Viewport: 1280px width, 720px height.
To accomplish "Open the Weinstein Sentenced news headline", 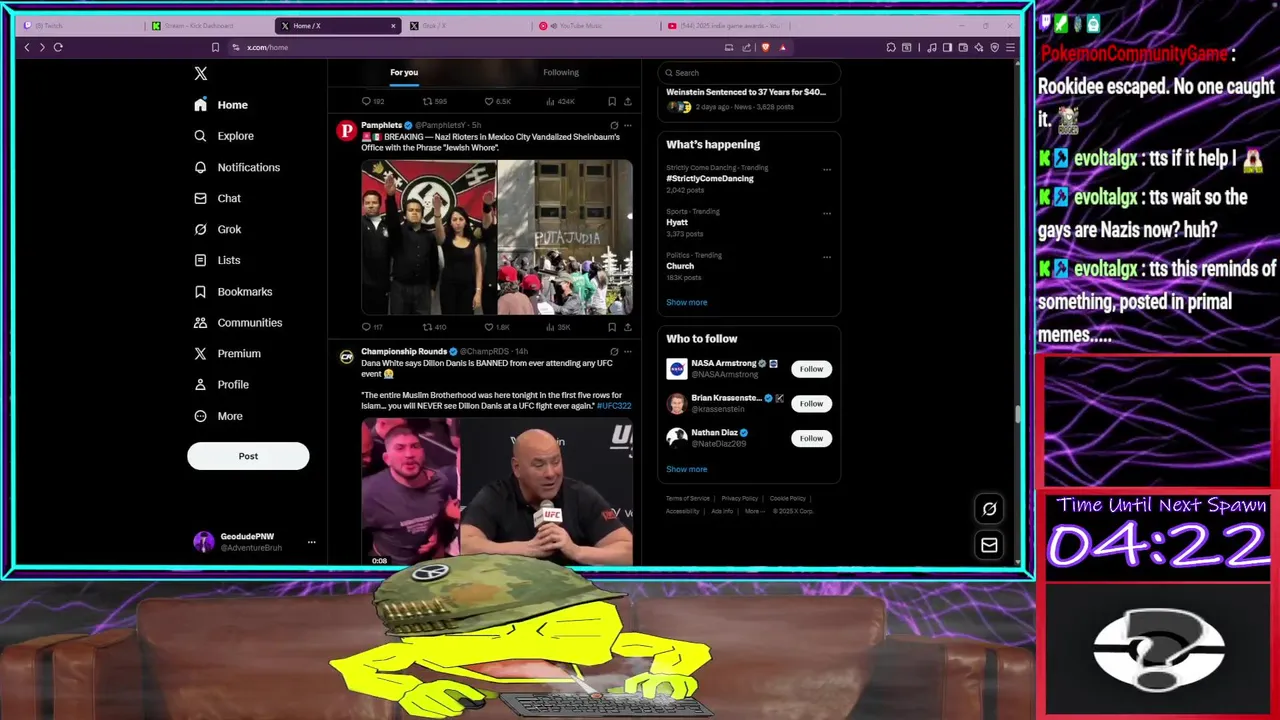I will [x=746, y=92].
